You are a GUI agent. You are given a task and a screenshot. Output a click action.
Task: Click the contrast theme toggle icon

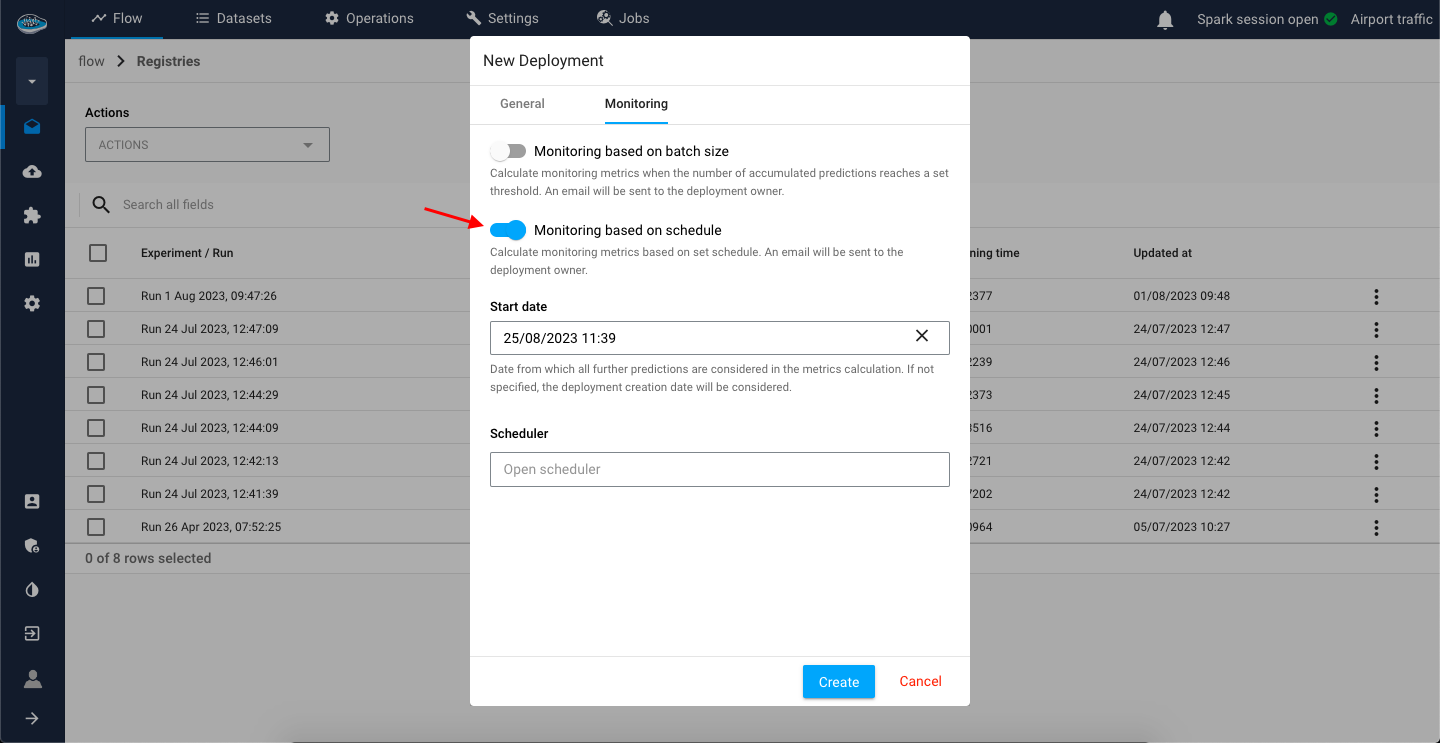[x=32, y=590]
